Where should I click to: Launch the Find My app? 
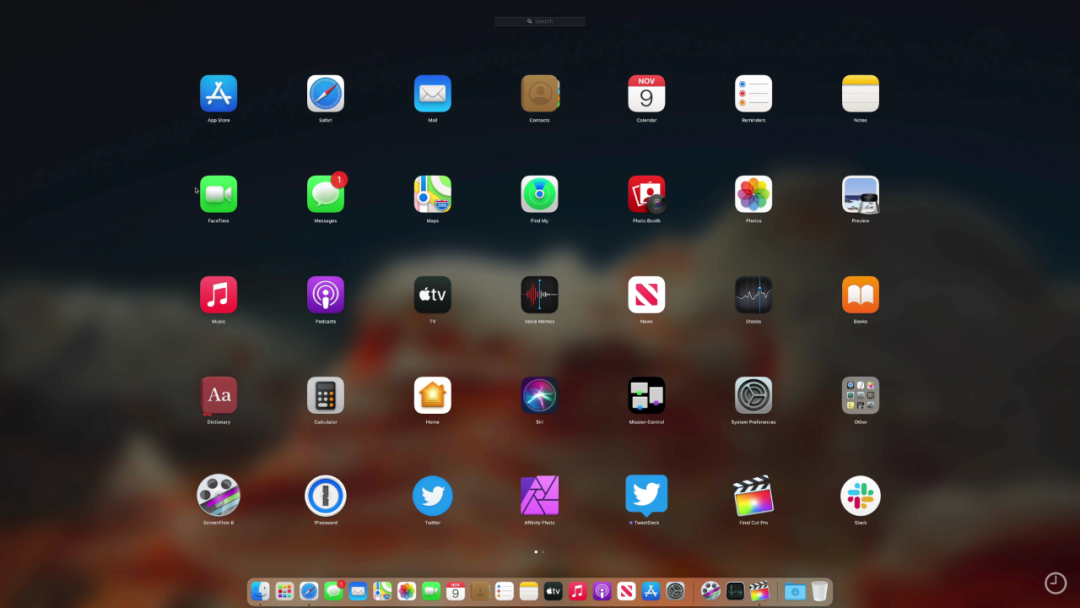539,194
